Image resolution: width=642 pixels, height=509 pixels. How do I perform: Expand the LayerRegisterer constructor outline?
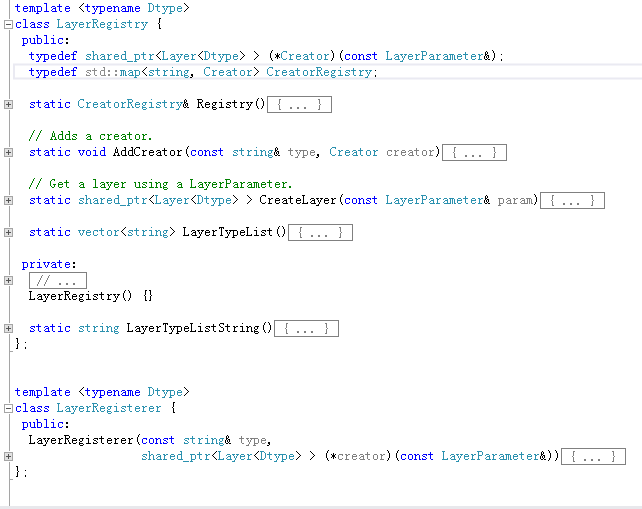pyautogui.click(x=8, y=457)
